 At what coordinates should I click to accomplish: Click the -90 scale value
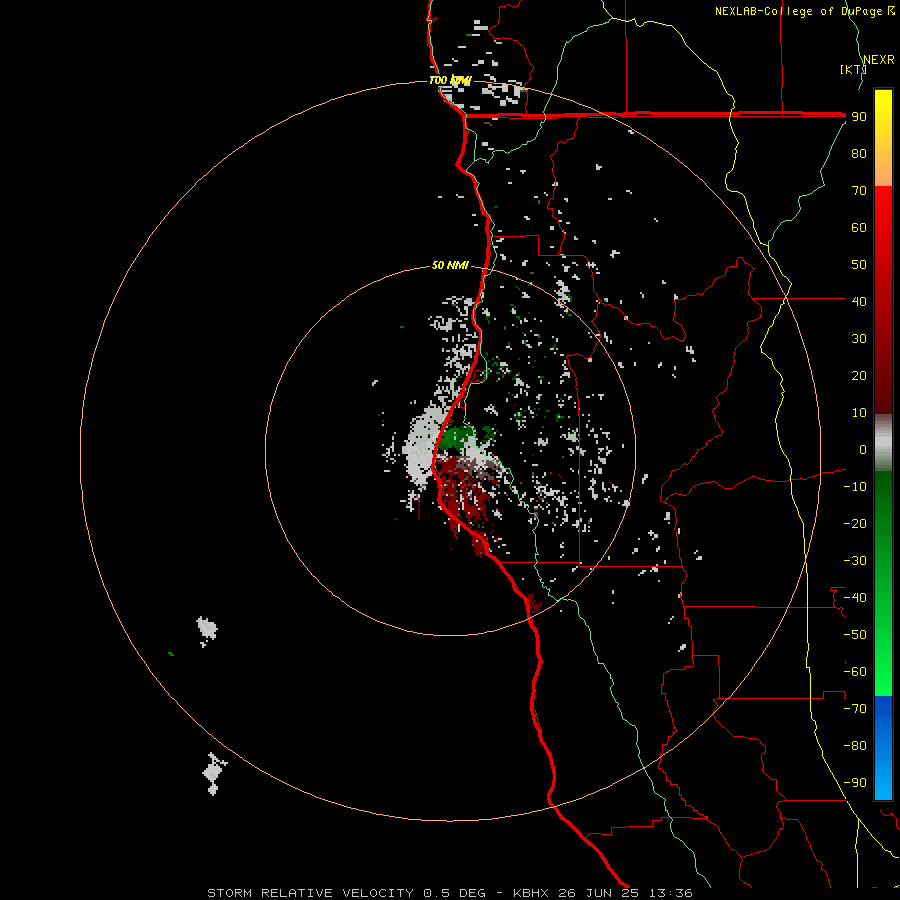(855, 783)
